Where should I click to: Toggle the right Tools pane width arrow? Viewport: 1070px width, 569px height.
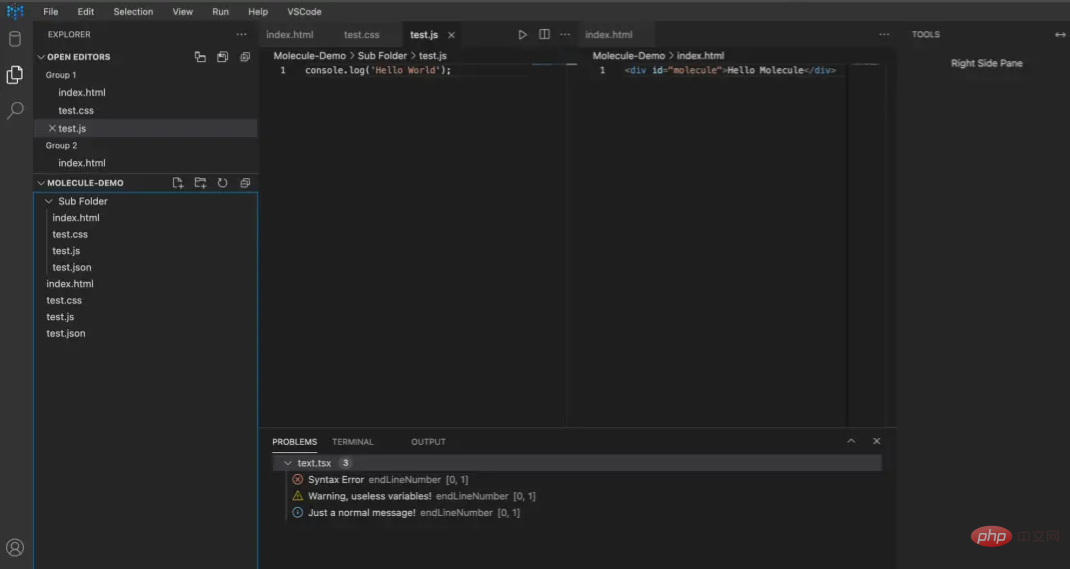1060,35
